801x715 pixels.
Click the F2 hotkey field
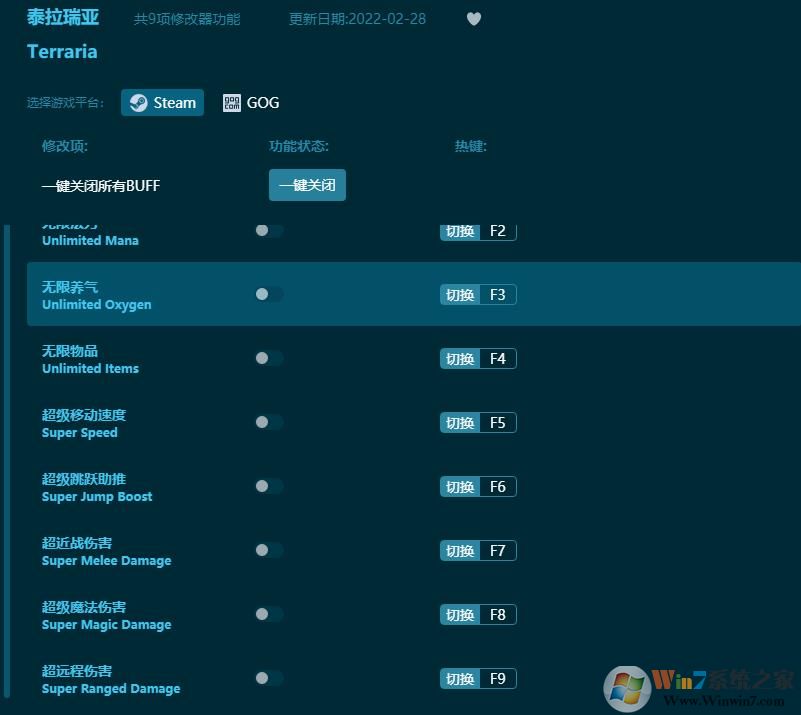[x=498, y=231]
